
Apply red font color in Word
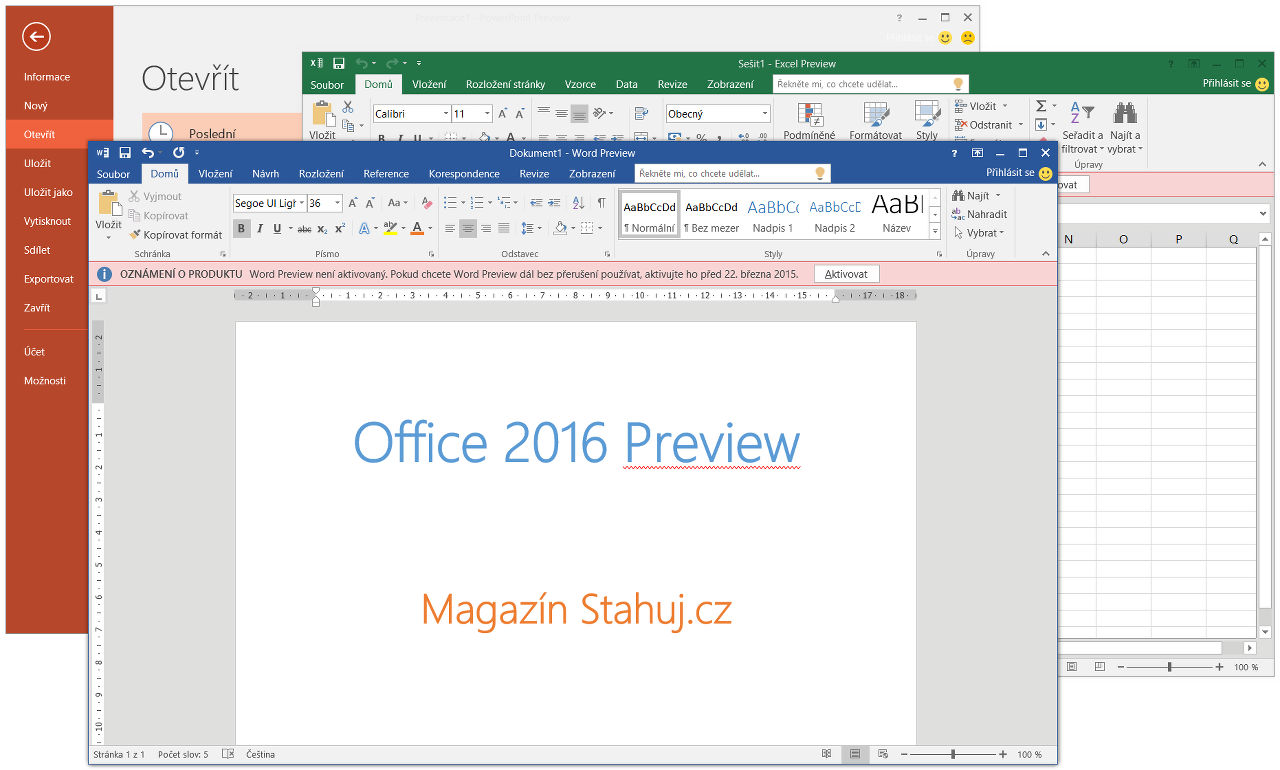pos(417,229)
